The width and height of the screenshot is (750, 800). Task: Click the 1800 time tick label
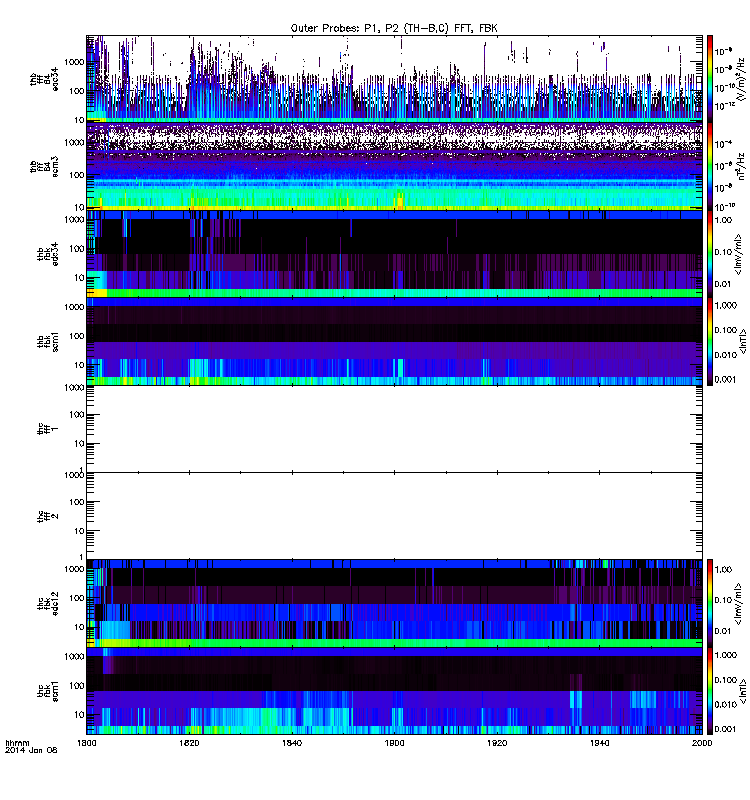(86, 743)
